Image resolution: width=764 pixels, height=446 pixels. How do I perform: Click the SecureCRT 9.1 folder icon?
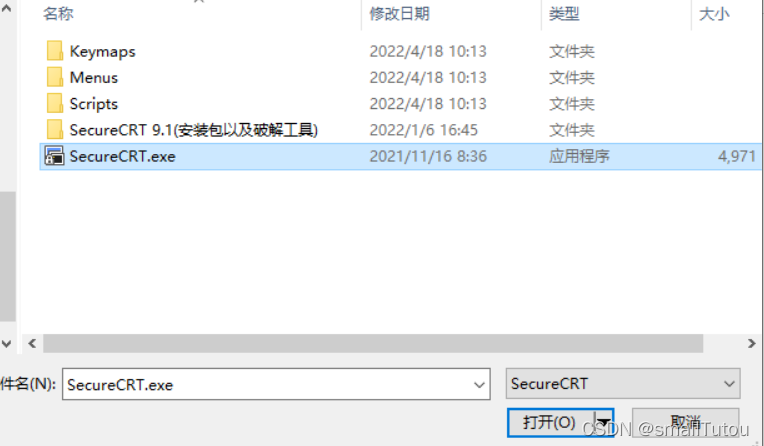click(x=55, y=130)
